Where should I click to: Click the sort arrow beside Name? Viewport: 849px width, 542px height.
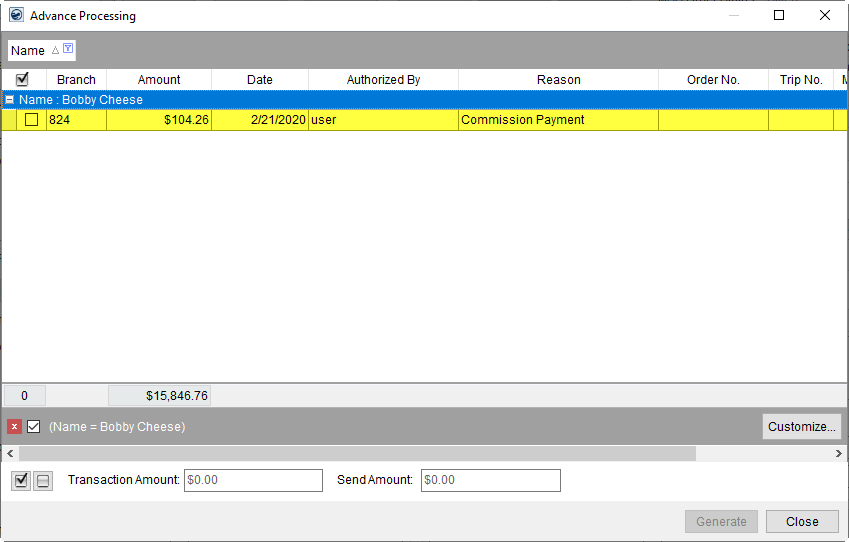[55, 50]
